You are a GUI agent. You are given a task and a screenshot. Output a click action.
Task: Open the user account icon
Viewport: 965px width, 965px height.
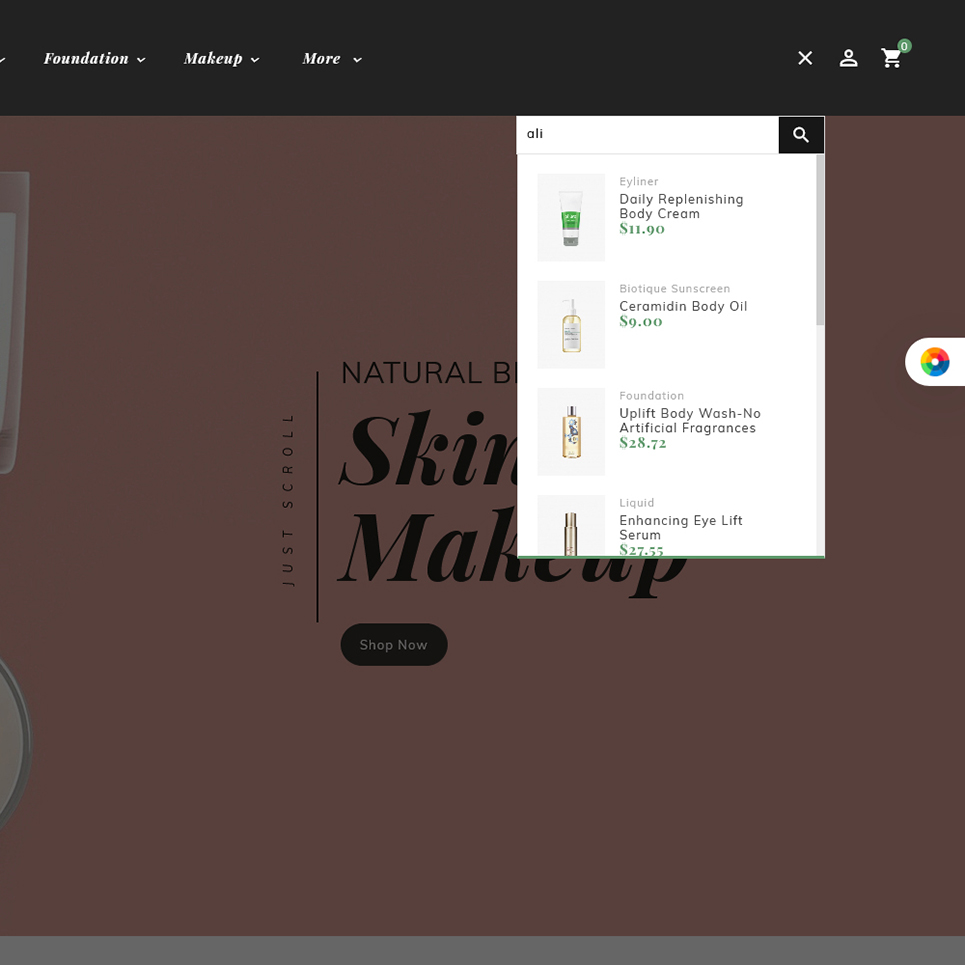point(848,58)
